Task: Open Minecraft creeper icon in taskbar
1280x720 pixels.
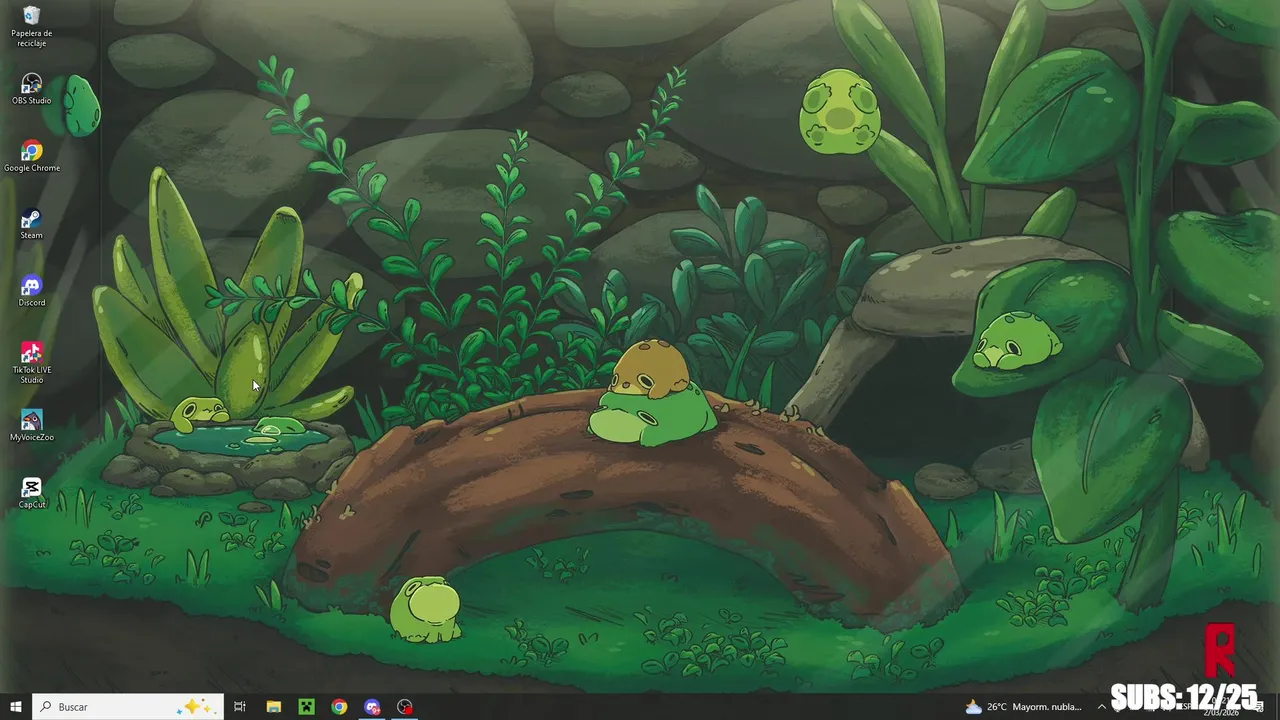Action: click(x=307, y=707)
